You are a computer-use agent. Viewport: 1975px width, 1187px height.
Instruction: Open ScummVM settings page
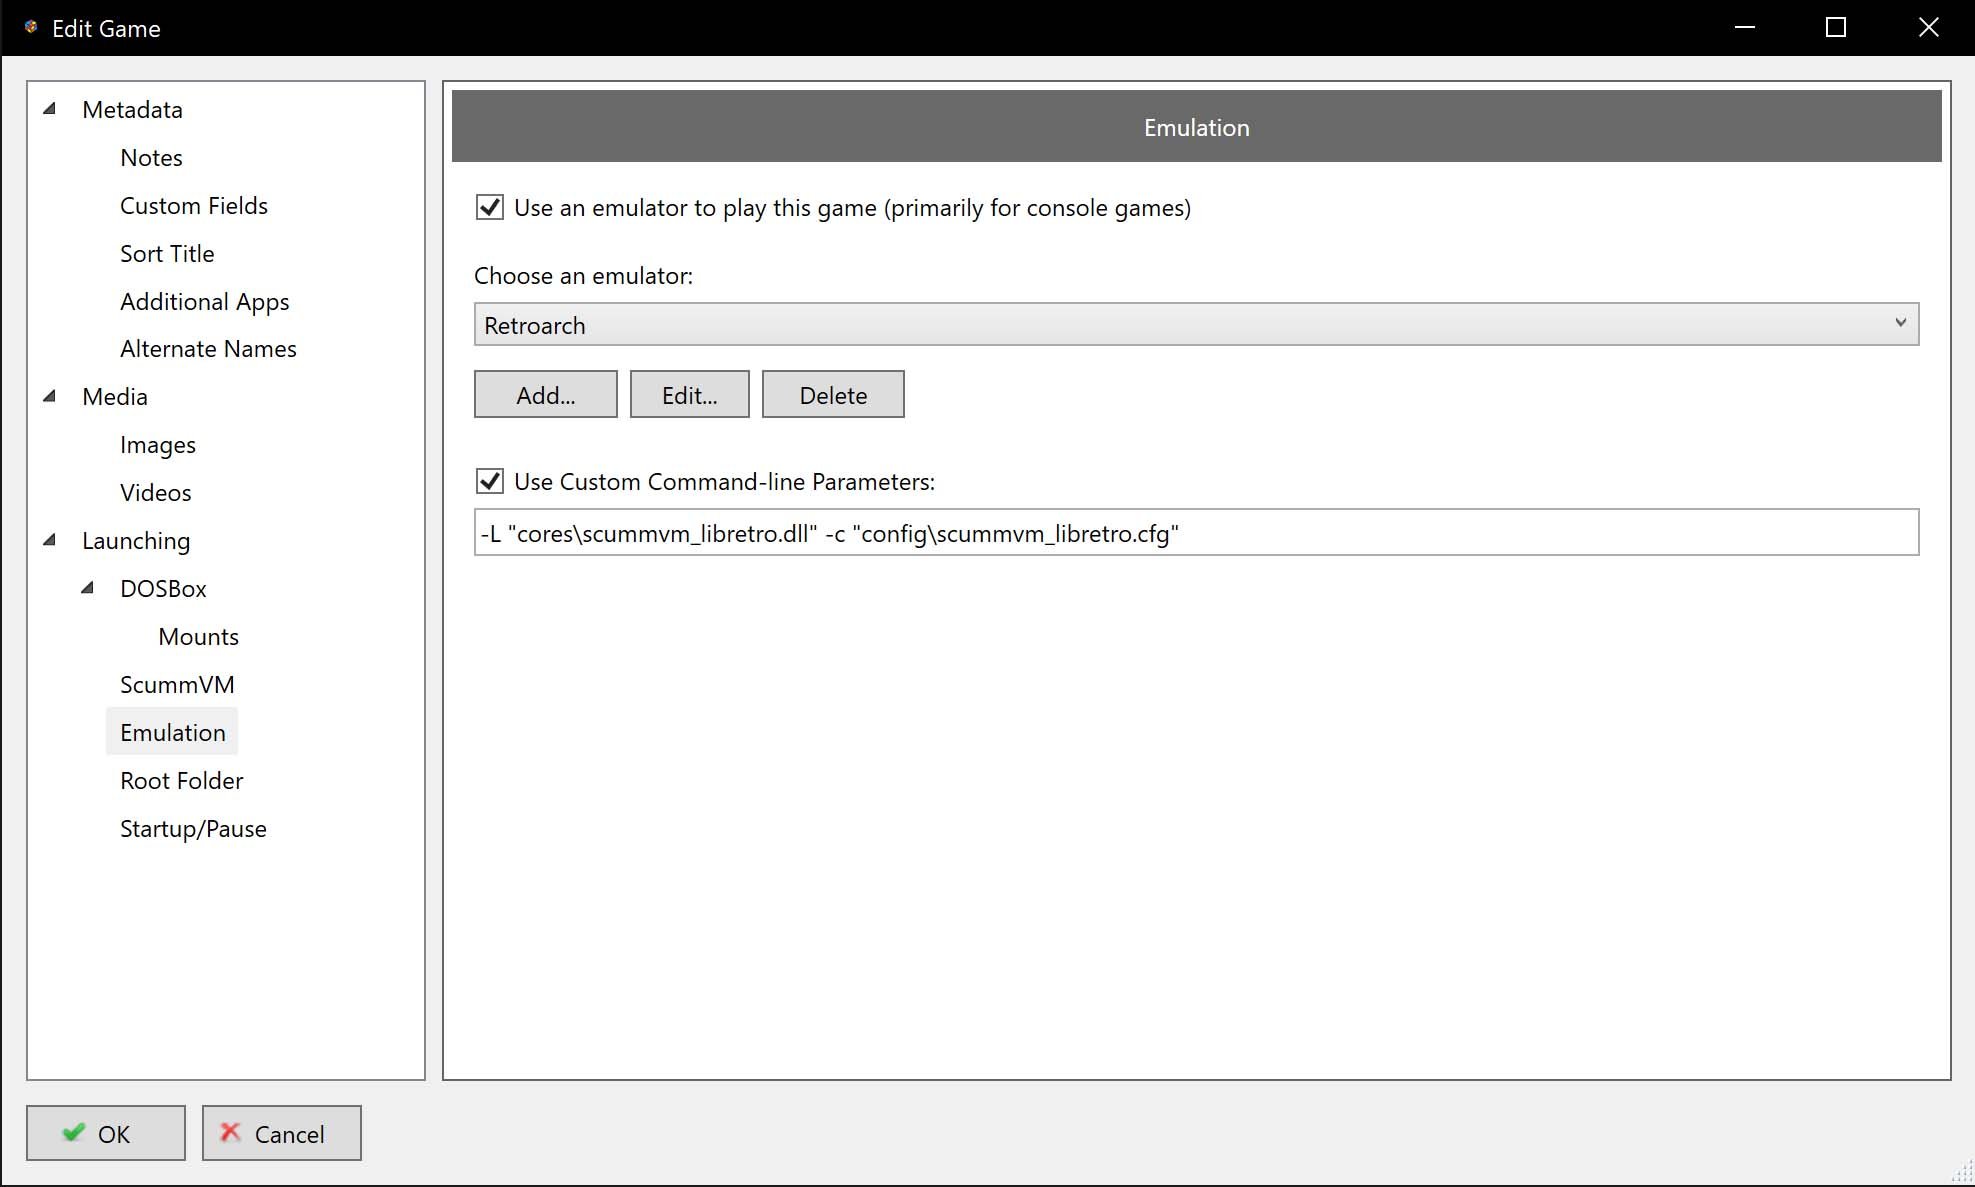tap(177, 685)
